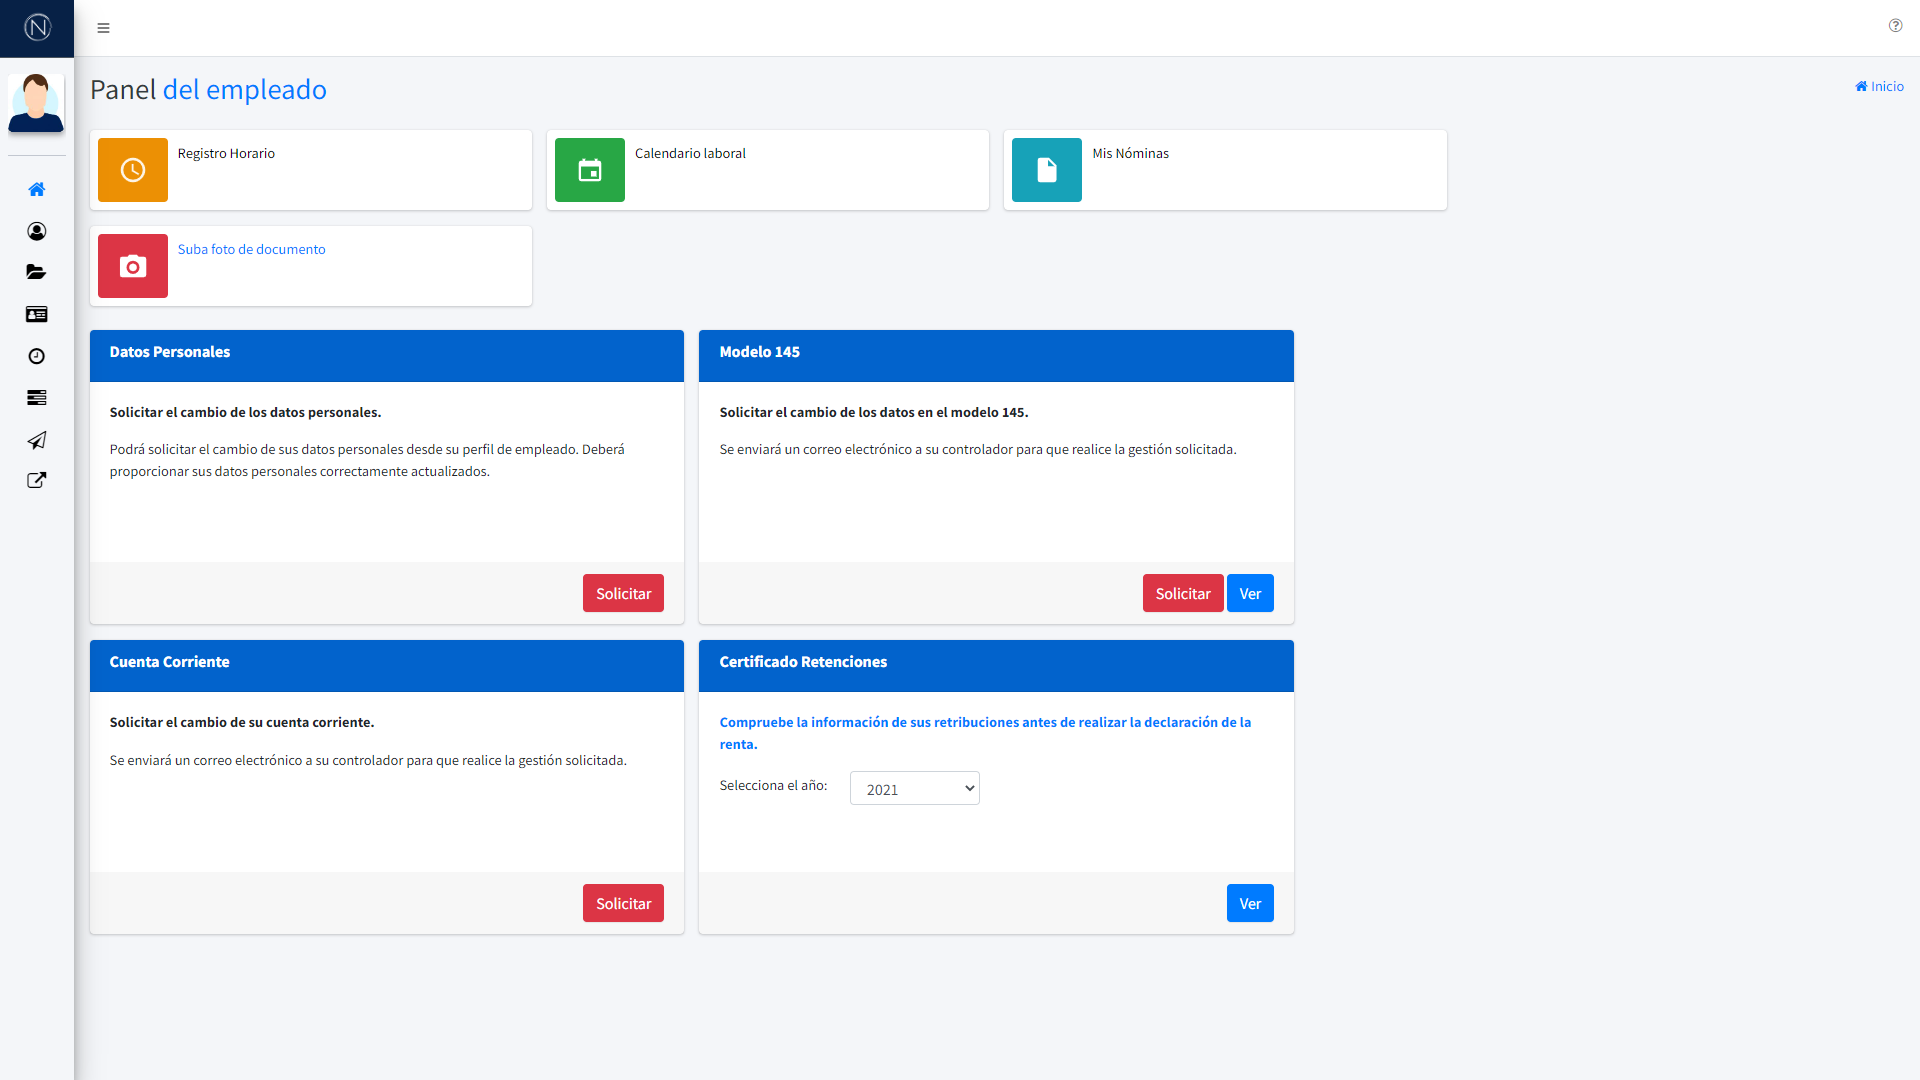Viewport: 1920px width, 1080px height.
Task: Expand the year selection dropdown showing 2021
Action: (x=914, y=789)
